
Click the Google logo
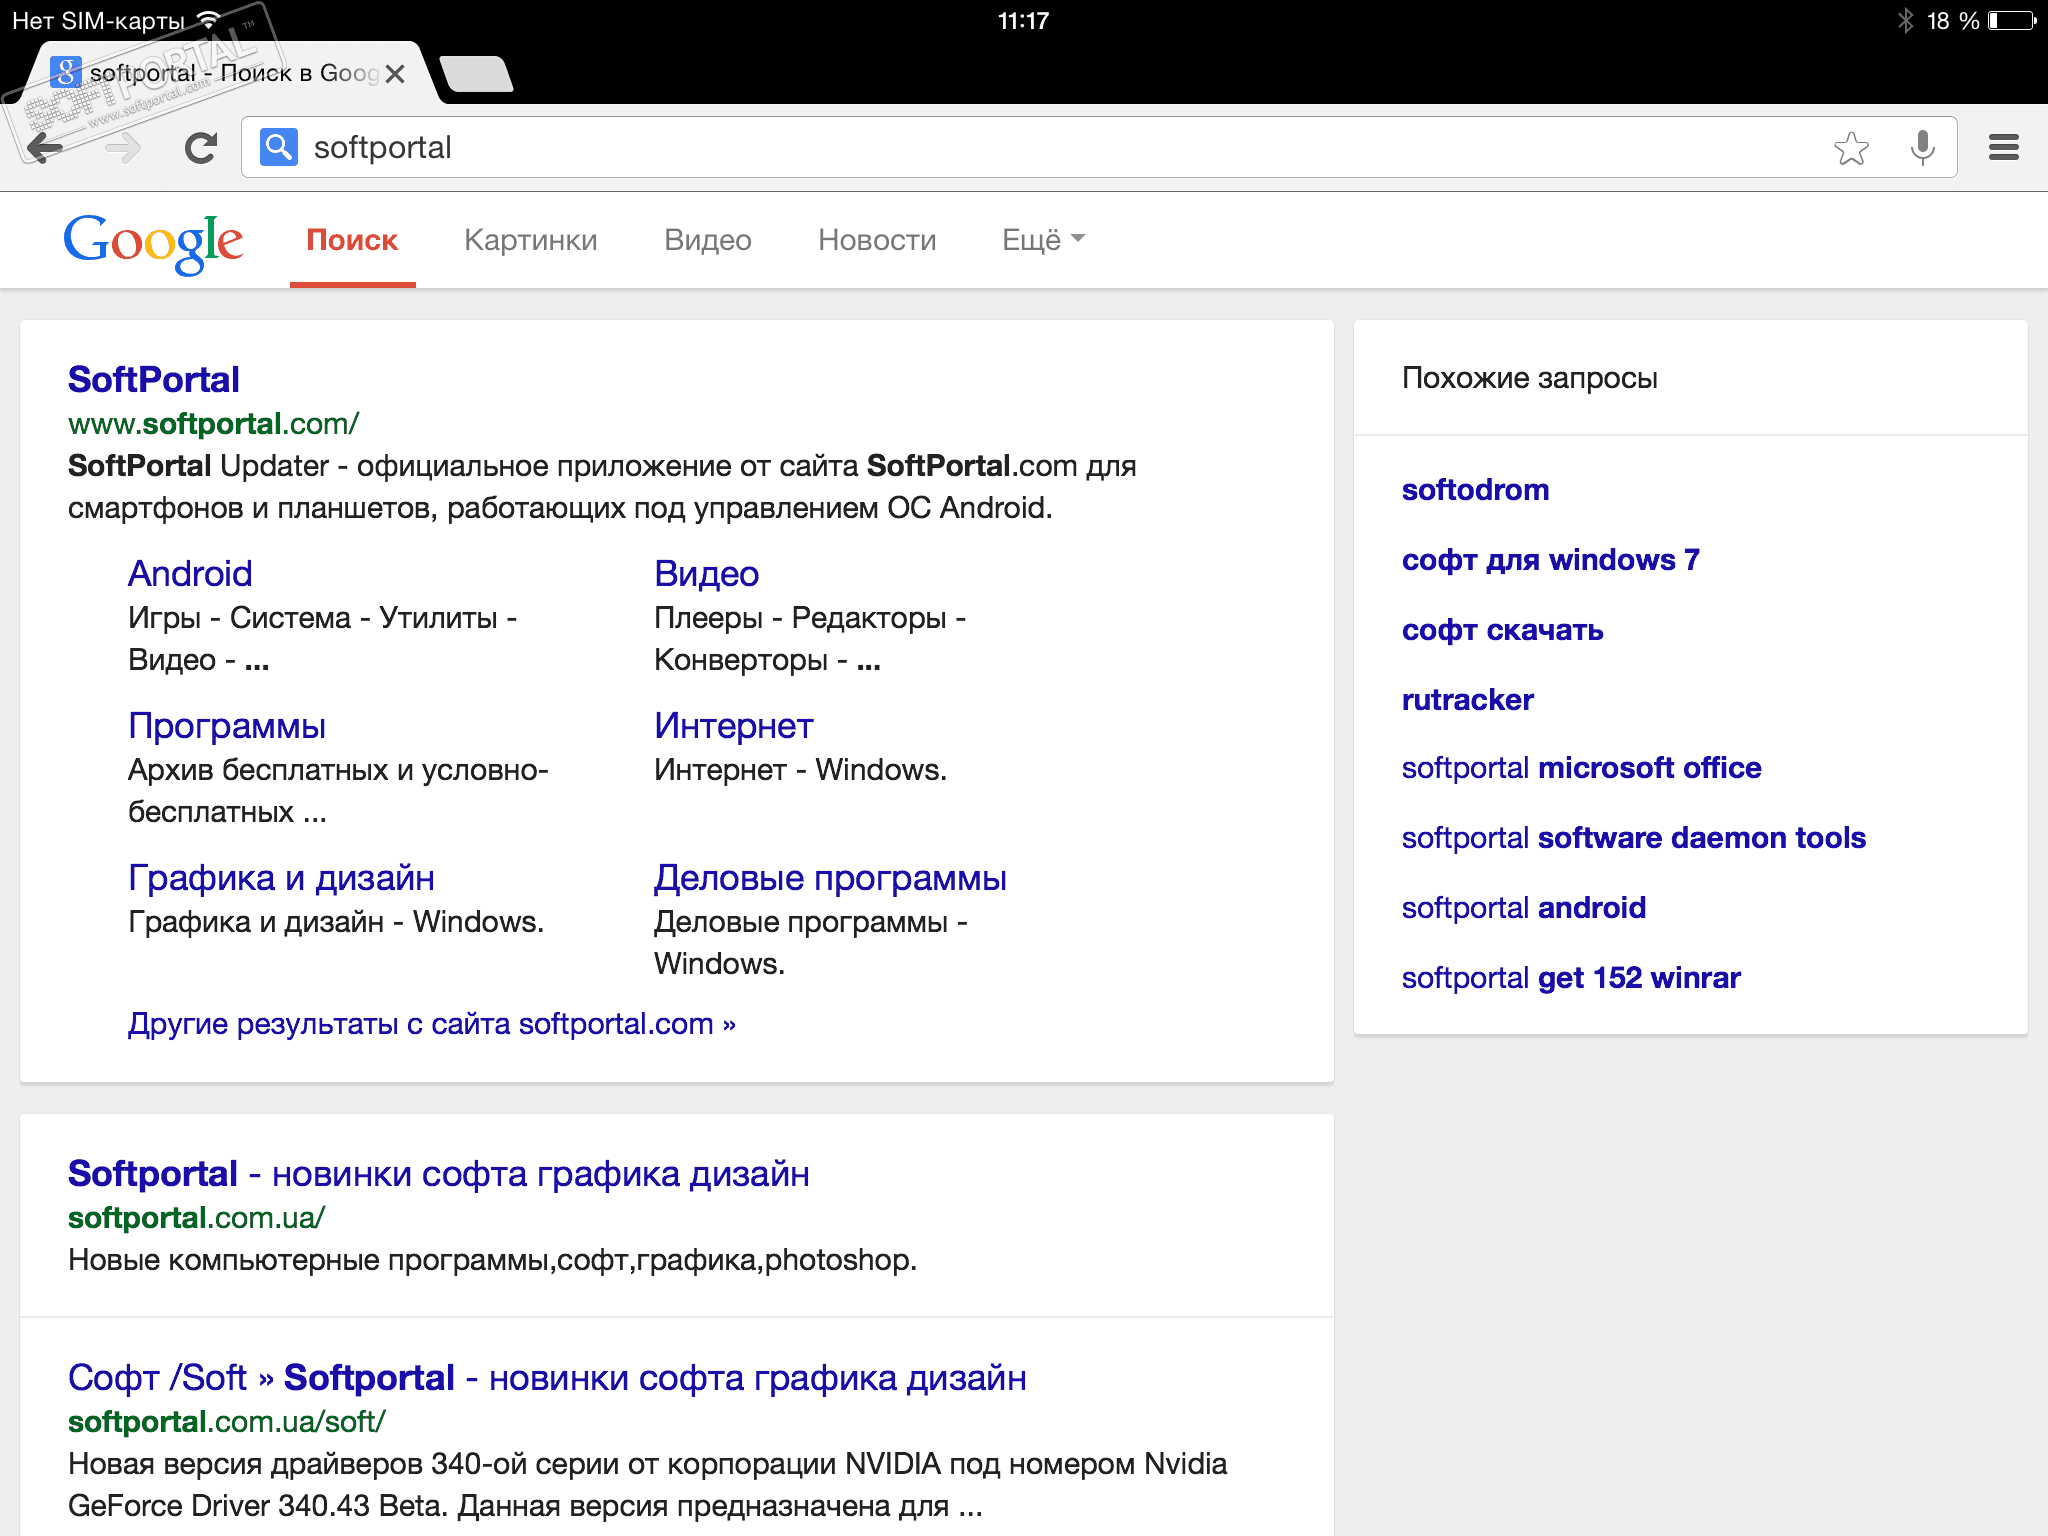153,241
